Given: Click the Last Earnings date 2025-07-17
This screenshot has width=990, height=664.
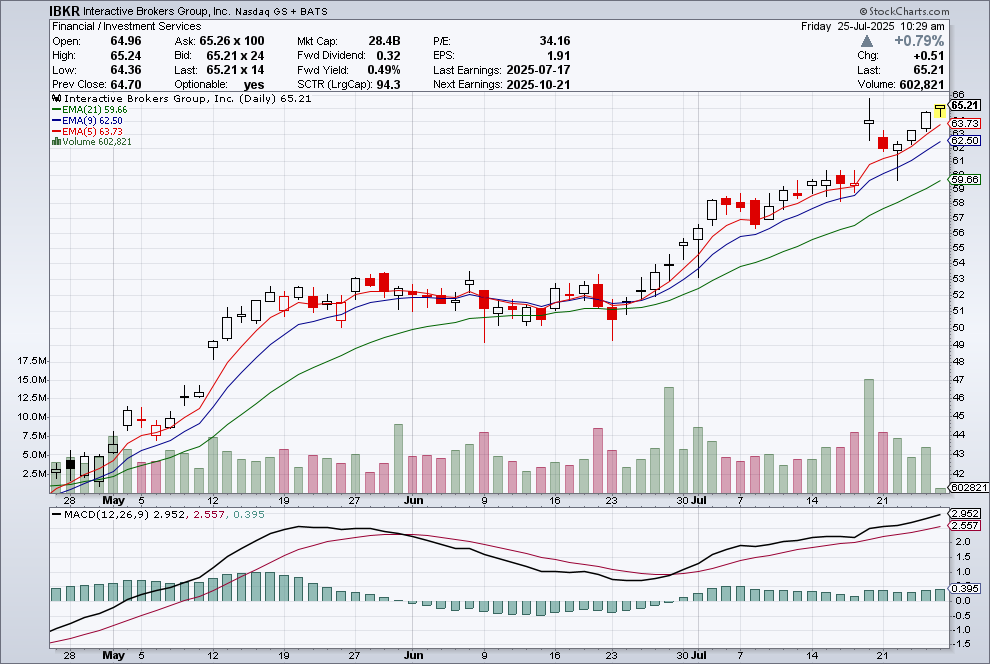Looking at the screenshot, I should click(x=538, y=70).
